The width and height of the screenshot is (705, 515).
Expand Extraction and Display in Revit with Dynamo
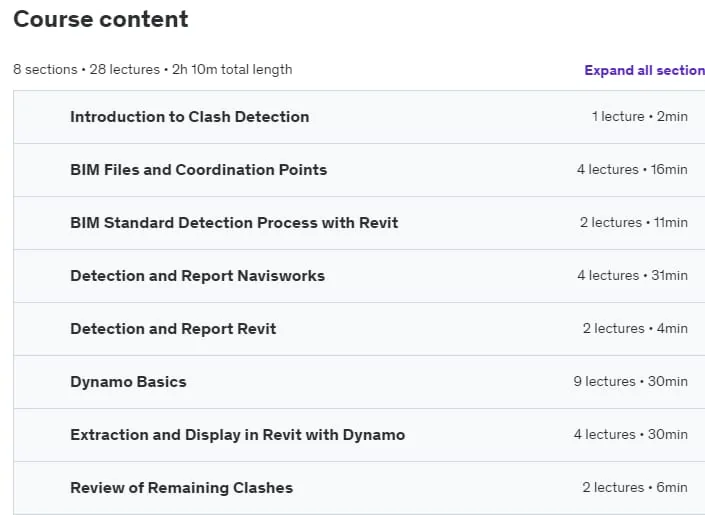[359, 435]
